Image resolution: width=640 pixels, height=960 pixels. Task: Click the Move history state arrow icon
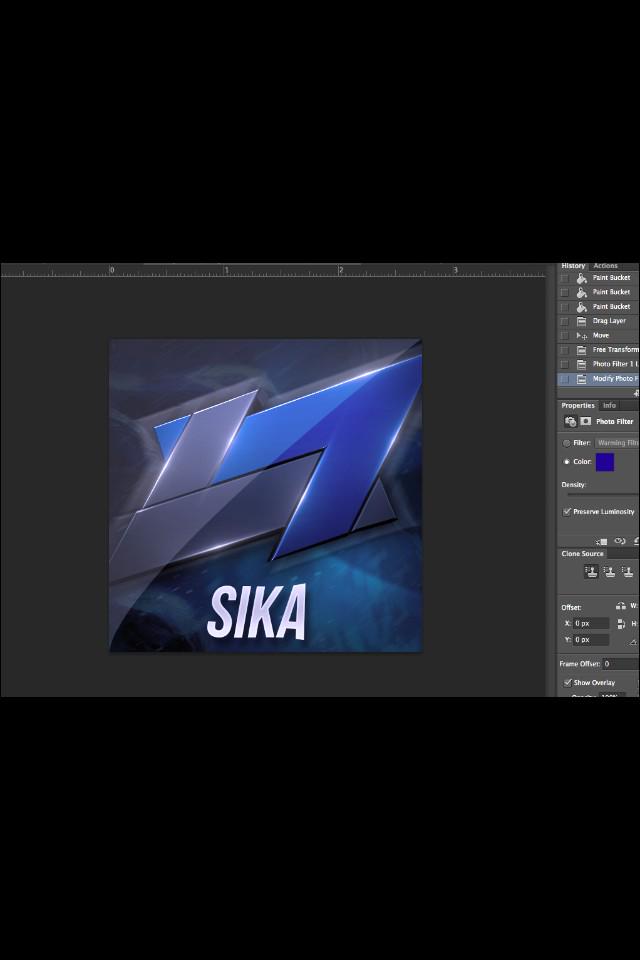[x=581, y=336]
